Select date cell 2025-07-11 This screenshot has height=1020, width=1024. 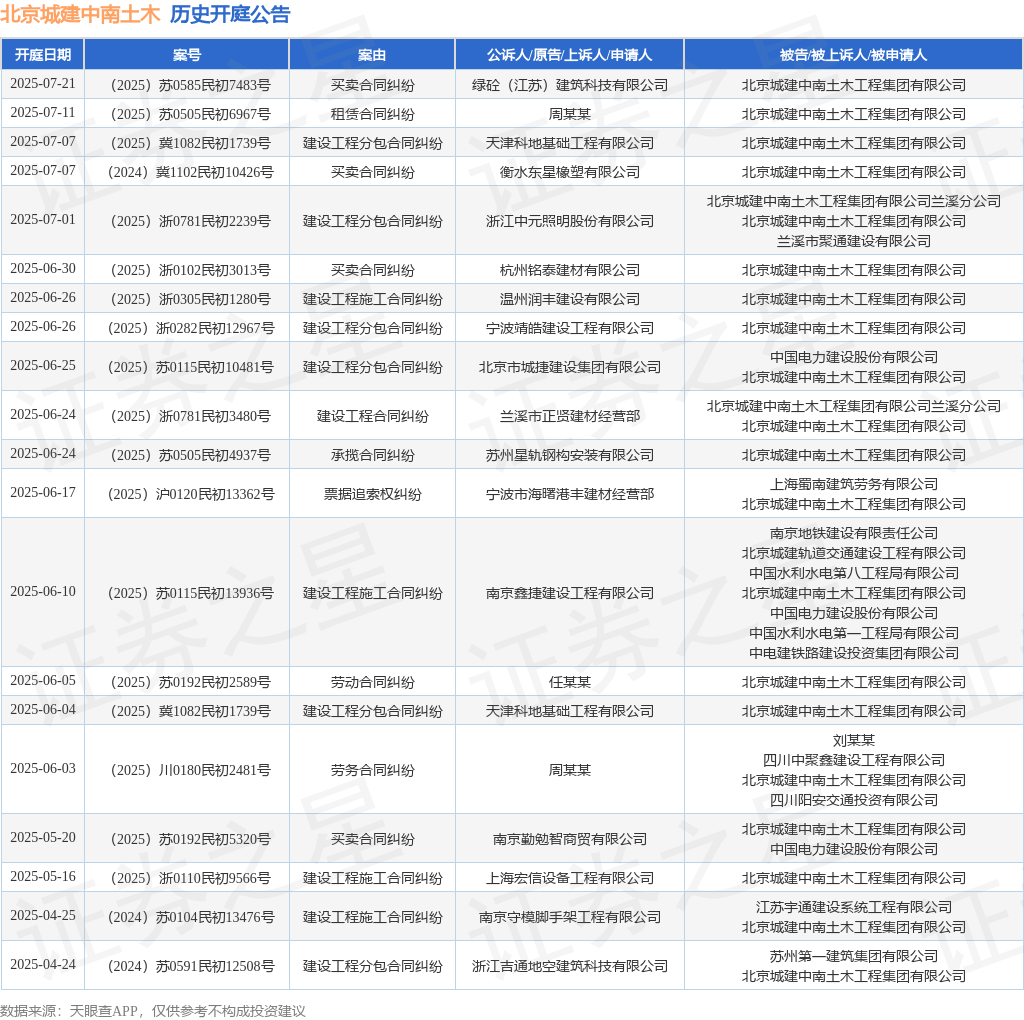(43, 112)
